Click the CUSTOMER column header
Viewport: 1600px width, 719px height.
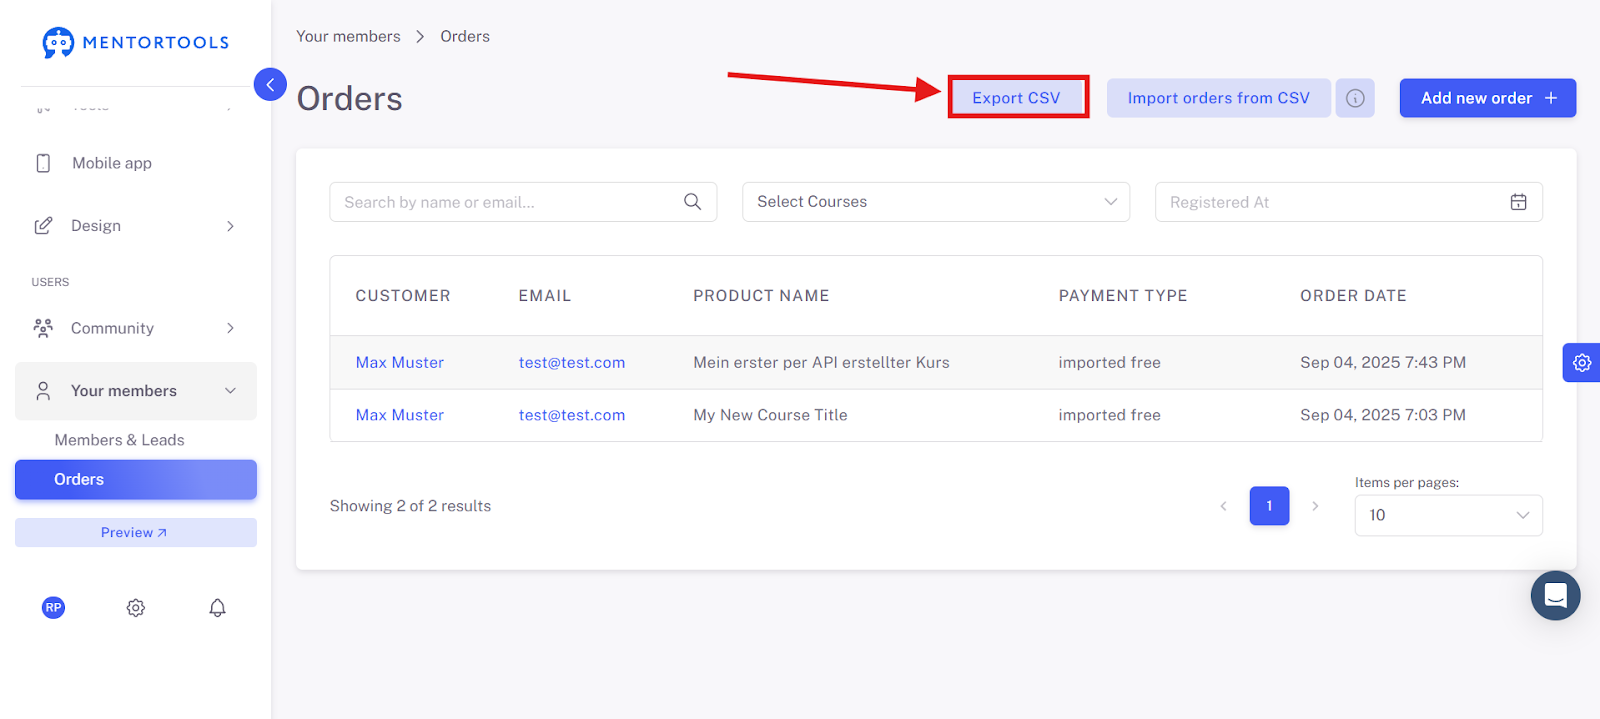click(x=403, y=296)
